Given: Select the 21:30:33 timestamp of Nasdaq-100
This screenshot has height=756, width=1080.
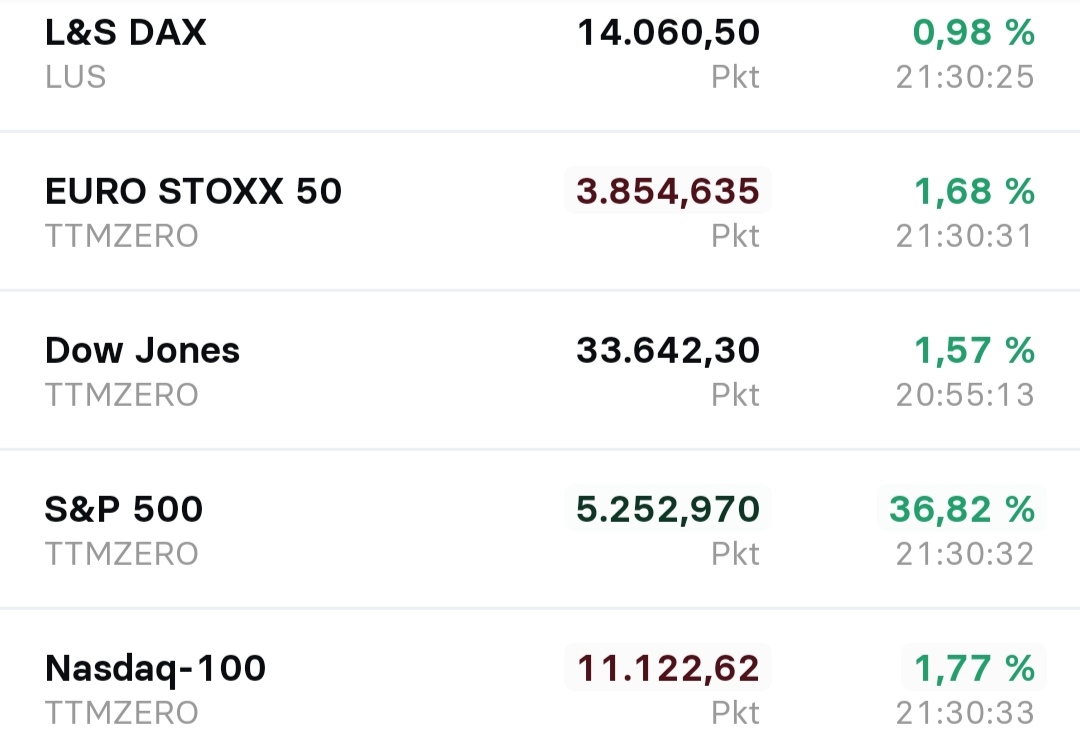Looking at the screenshot, I should pyautogui.click(x=963, y=712).
